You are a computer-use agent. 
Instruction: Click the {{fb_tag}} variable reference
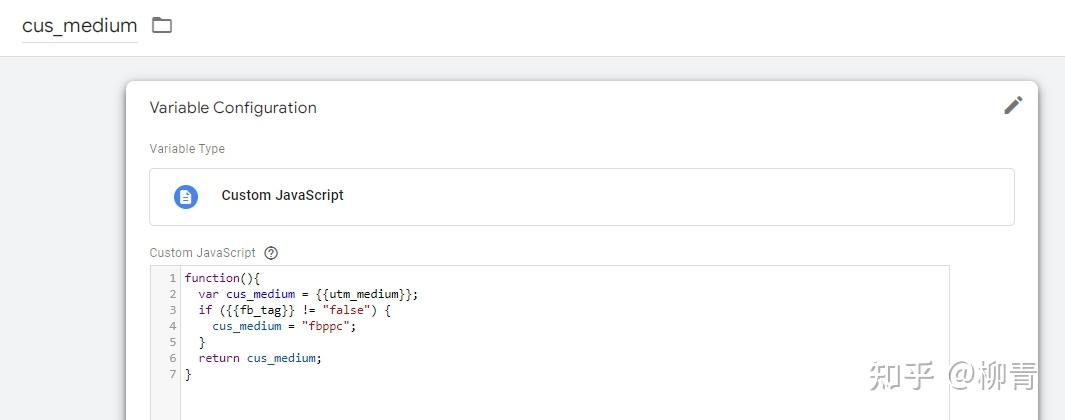click(x=246, y=310)
